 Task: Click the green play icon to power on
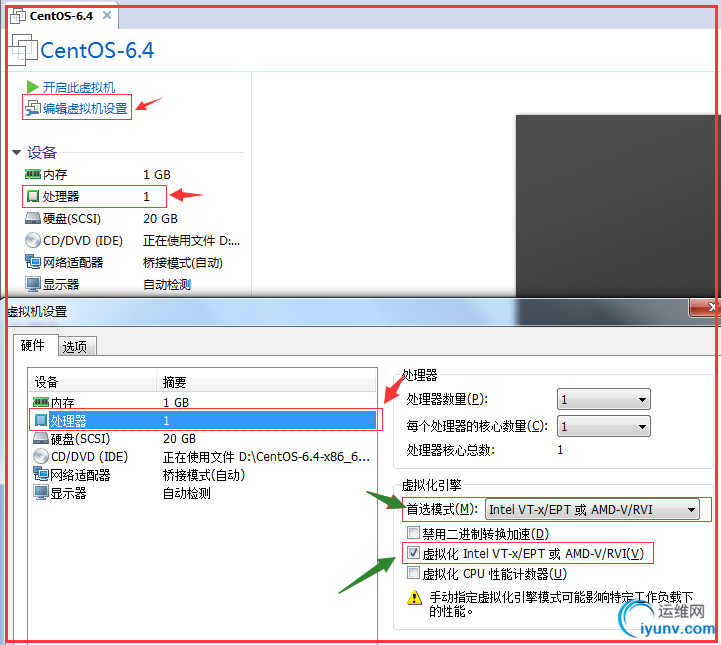point(32,87)
